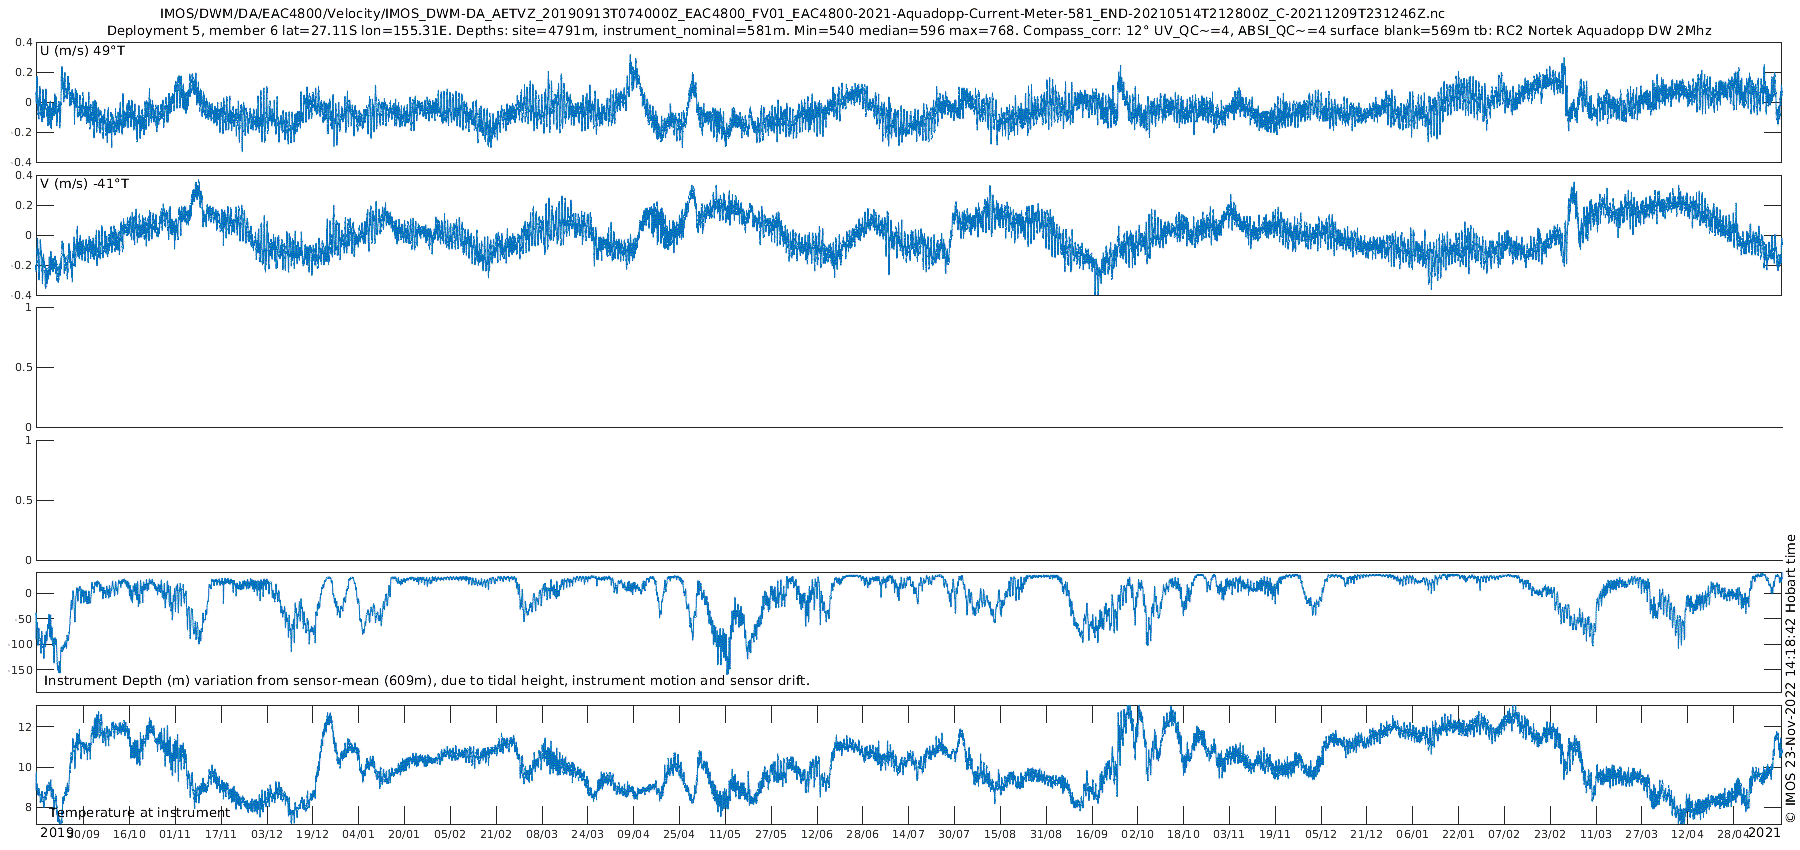1800x850 pixels.
Task: Click the 02/10 date tick label
Action: coord(1138,834)
